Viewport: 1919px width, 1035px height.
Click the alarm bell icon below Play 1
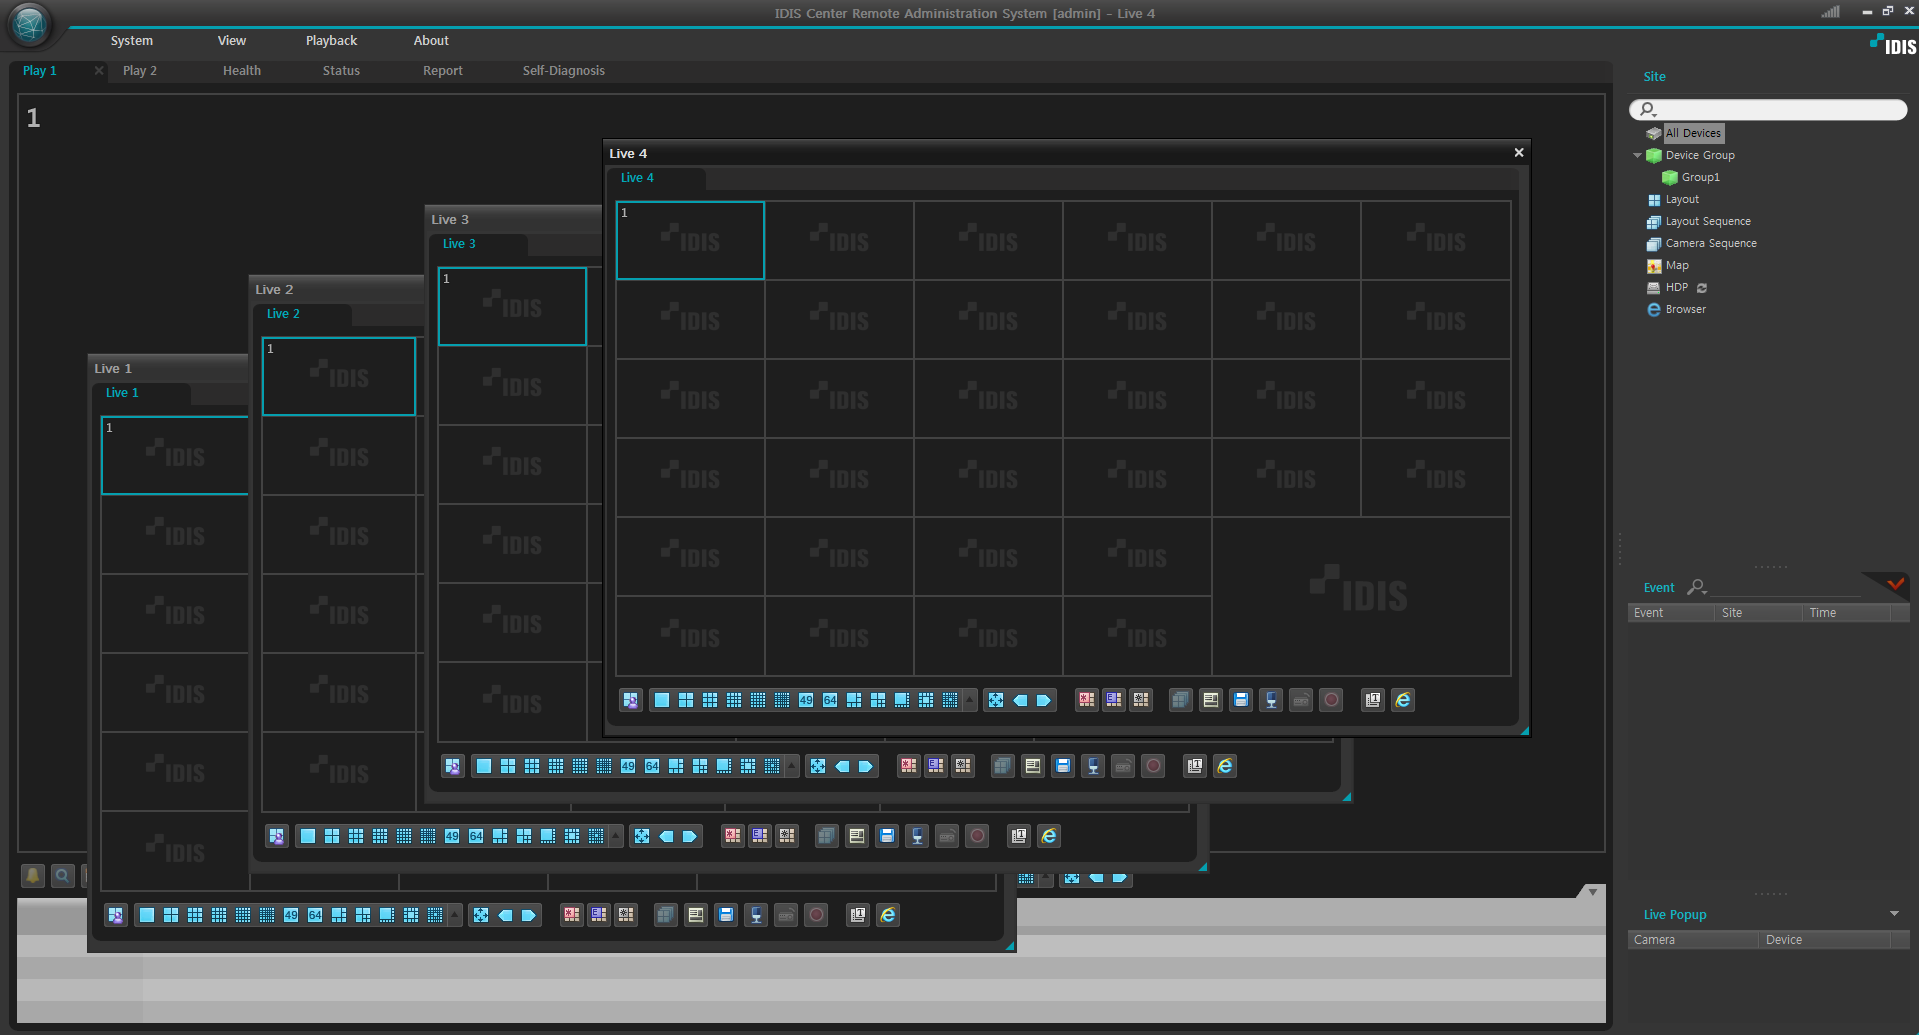(x=33, y=876)
